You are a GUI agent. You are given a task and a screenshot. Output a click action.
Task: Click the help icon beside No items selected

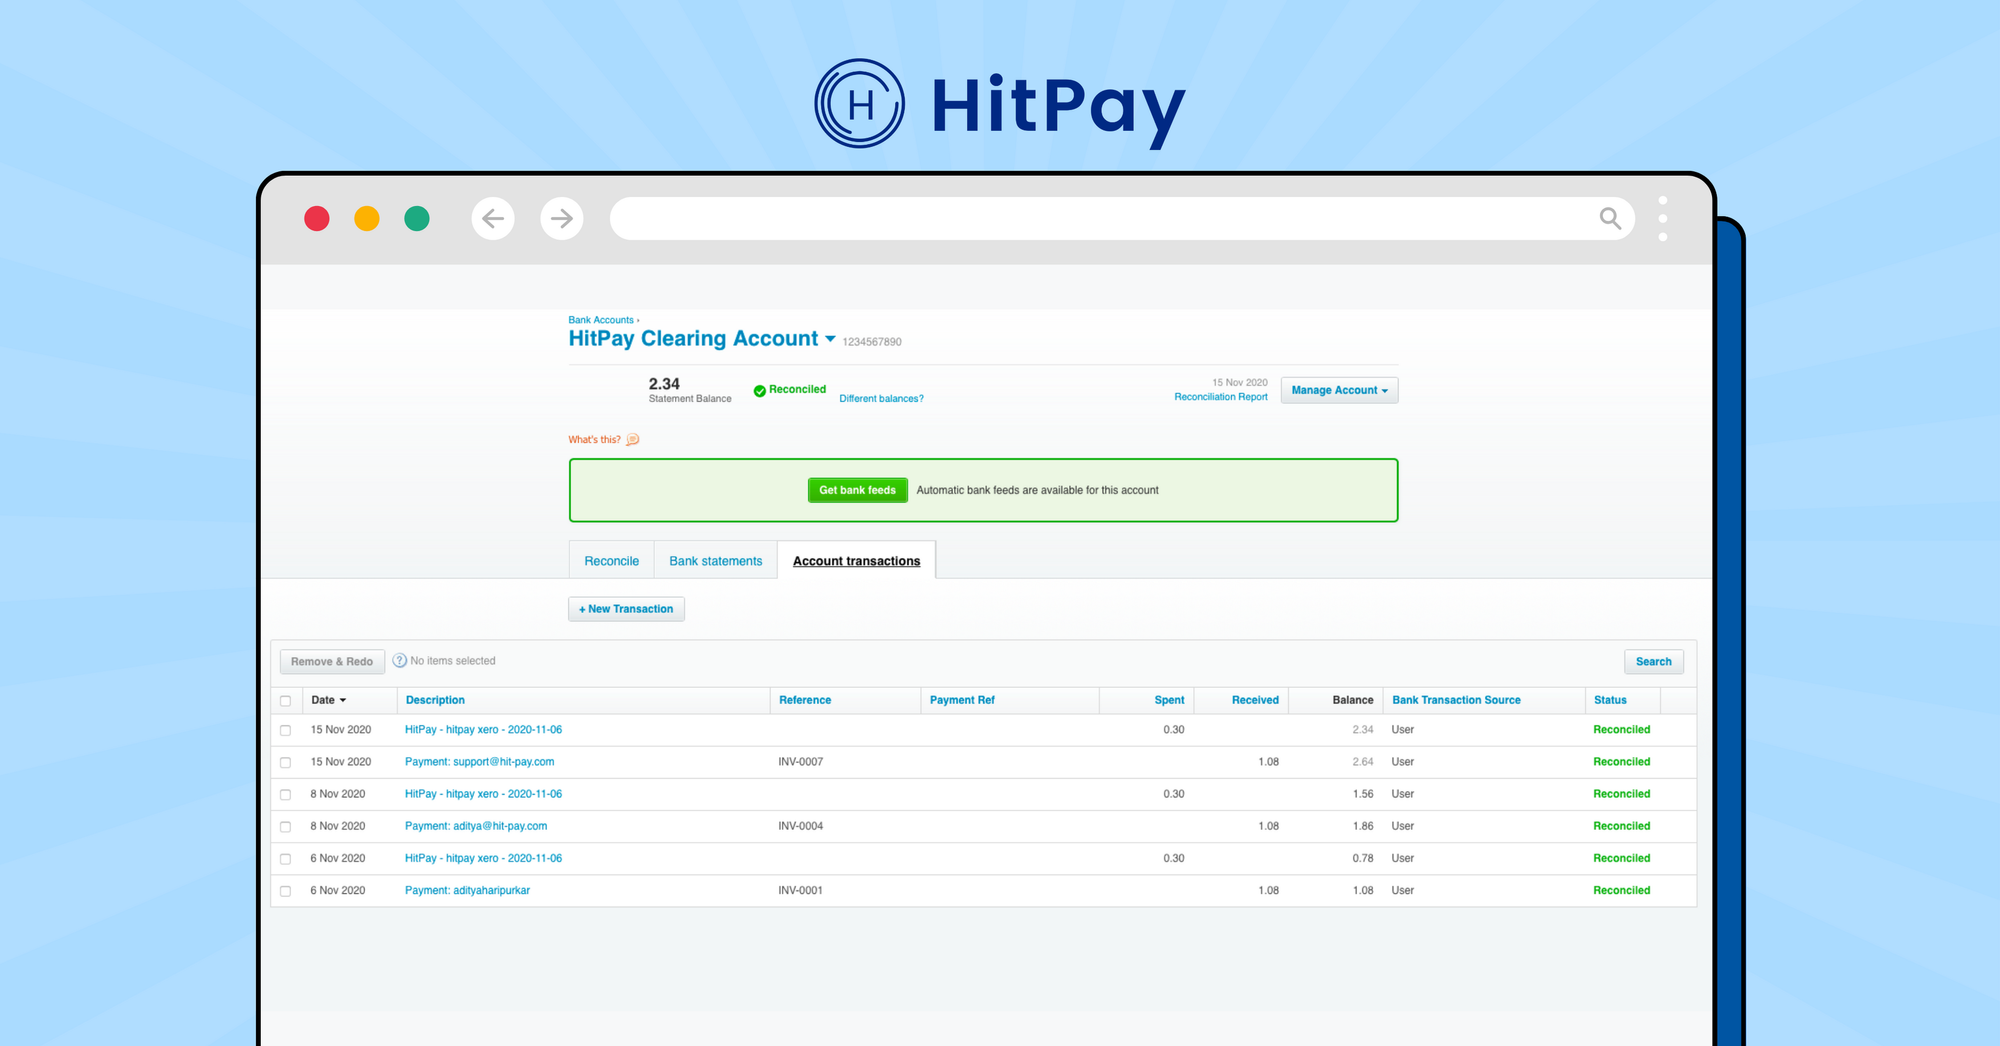pos(400,661)
